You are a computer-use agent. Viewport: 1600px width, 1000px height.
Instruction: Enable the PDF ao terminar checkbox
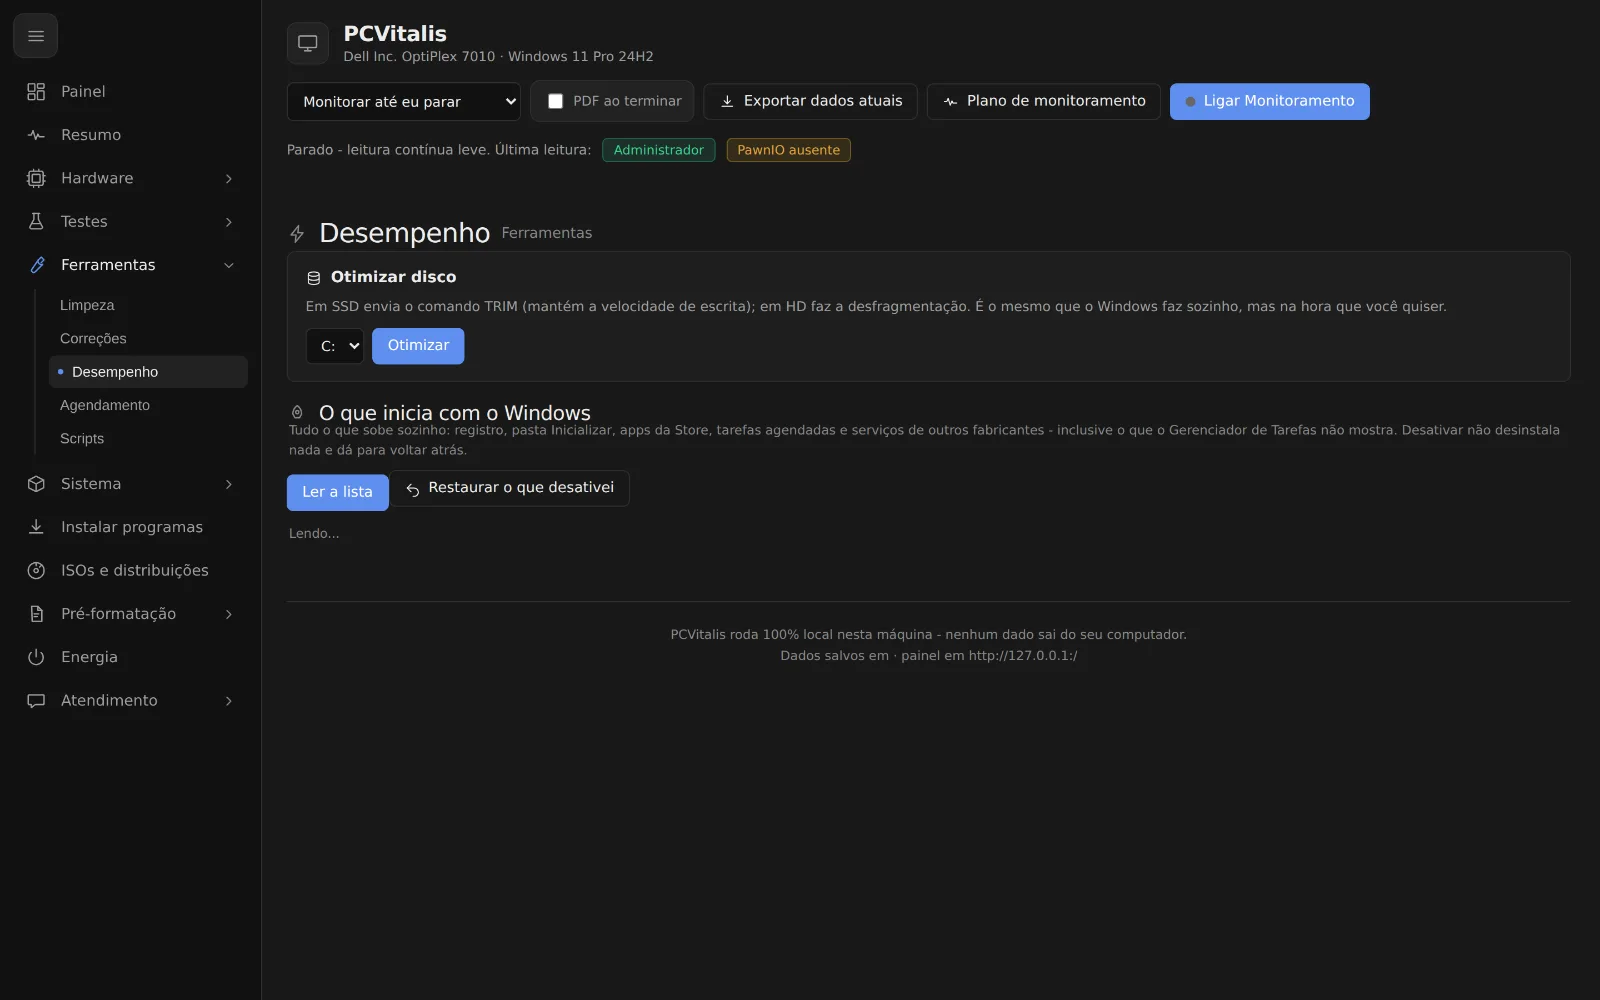click(555, 101)
